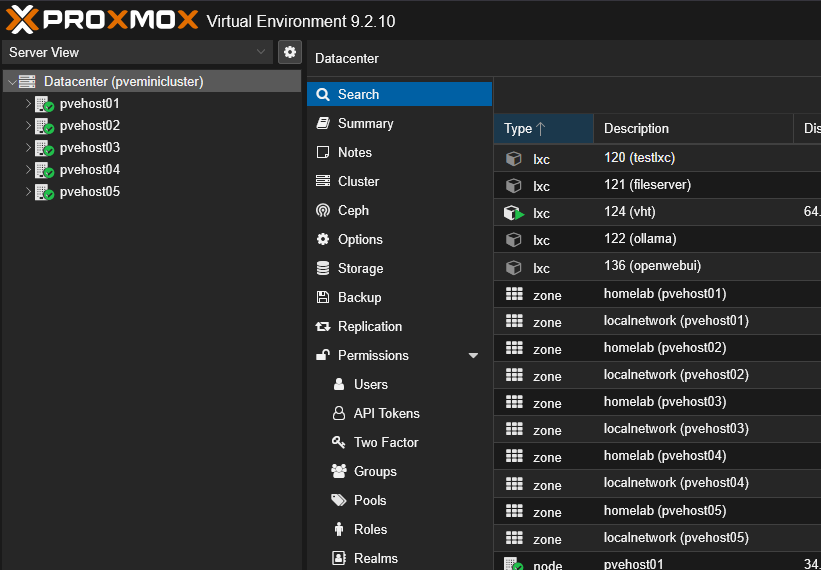Open the Replication section

400,327
